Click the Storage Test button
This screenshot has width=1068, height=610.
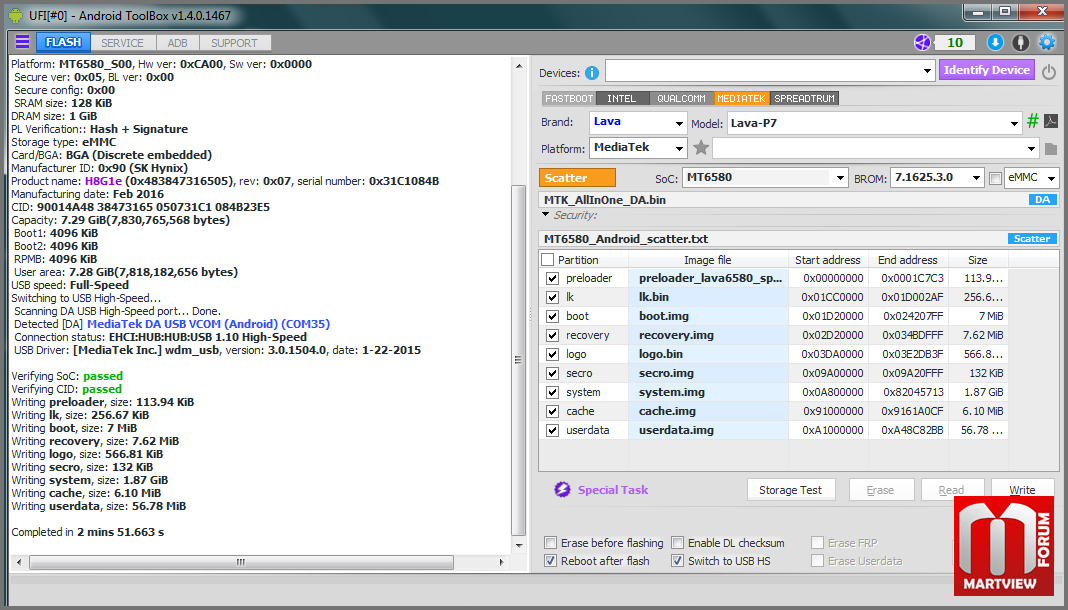point(791,490)
